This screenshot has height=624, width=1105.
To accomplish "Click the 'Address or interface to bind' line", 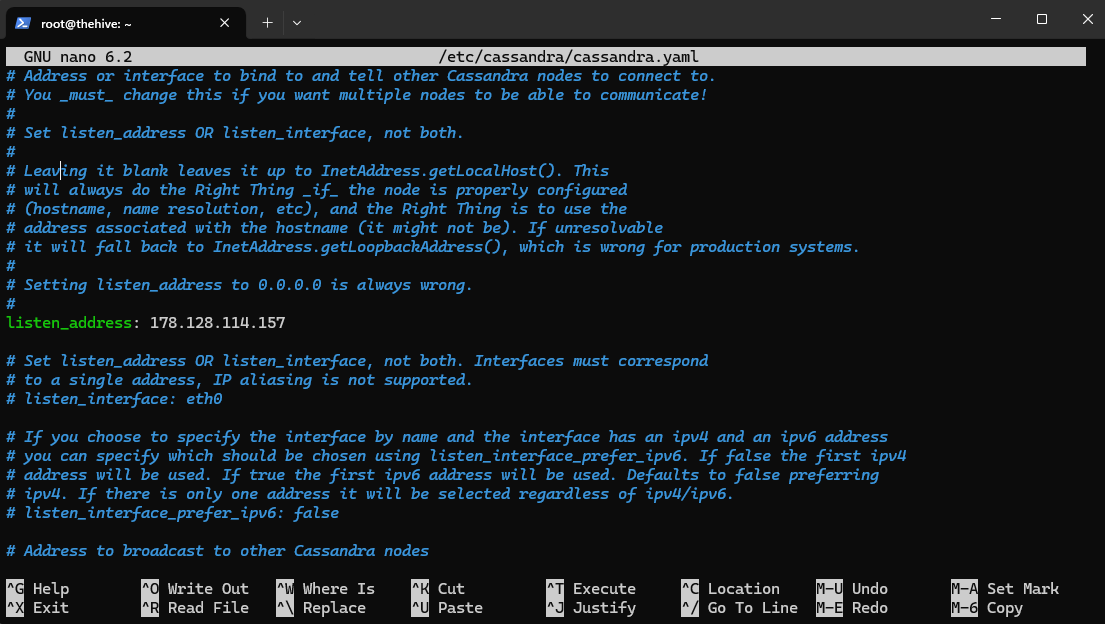I will point(361,75).
